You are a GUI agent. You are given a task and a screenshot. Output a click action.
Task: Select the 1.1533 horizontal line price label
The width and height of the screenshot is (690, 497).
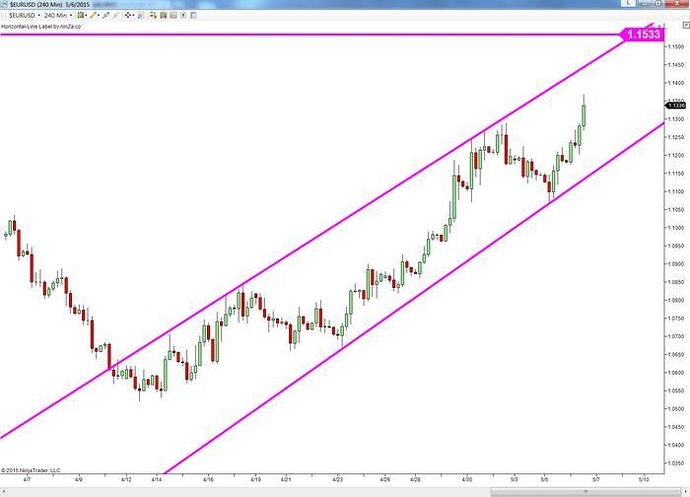(x=642, y=34)
